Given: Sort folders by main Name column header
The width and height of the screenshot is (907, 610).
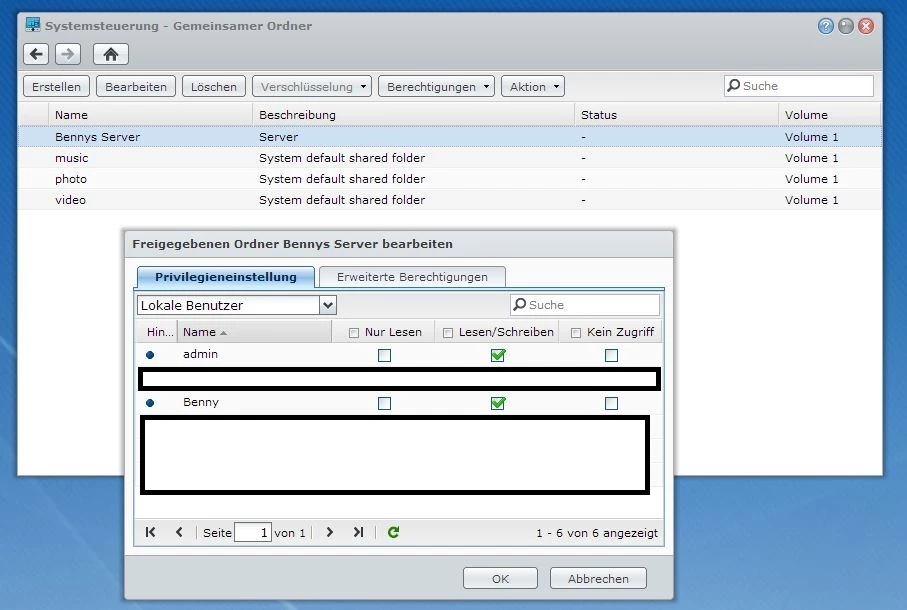Looking at the screenshot, I should 150,114.
